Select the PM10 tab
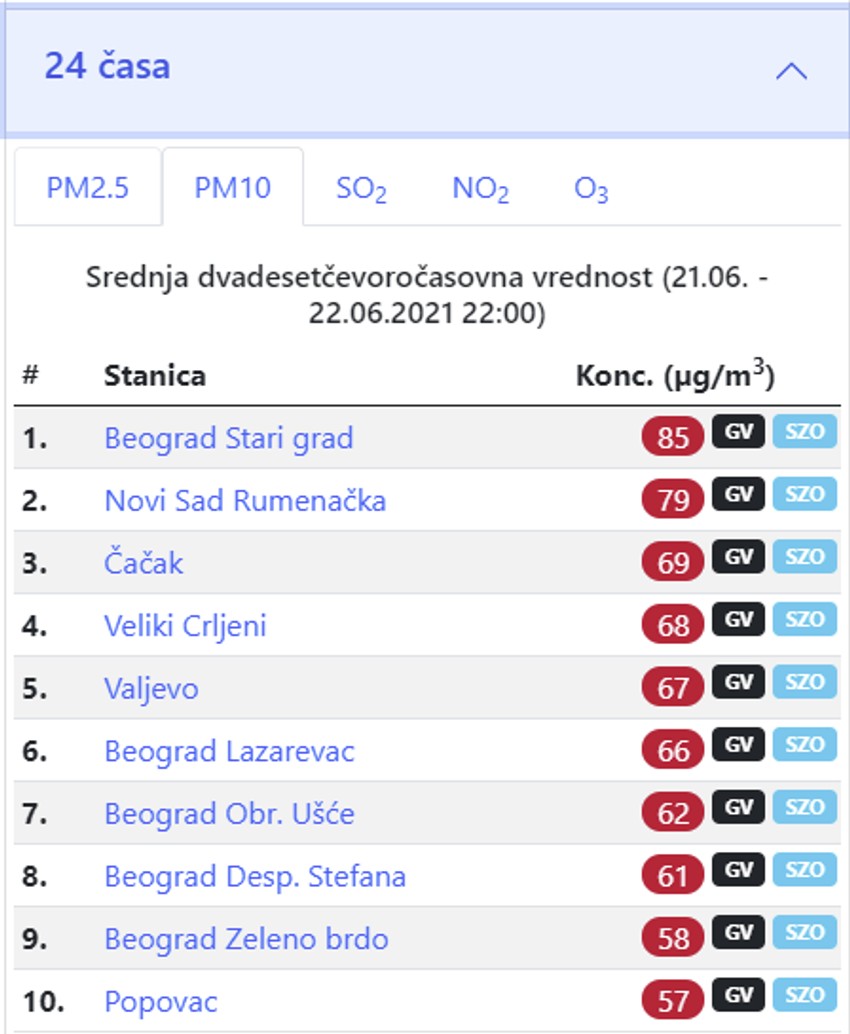 point(233,188)
